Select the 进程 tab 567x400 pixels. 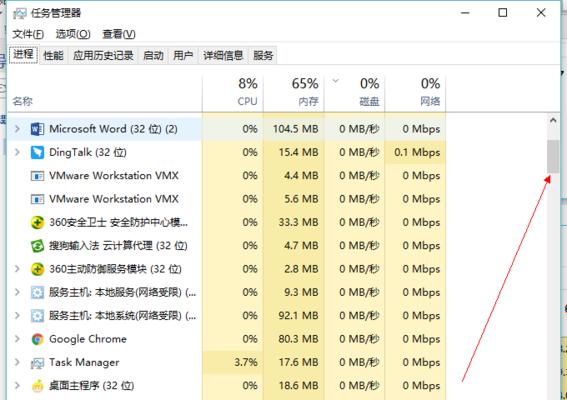click(24, 55)
